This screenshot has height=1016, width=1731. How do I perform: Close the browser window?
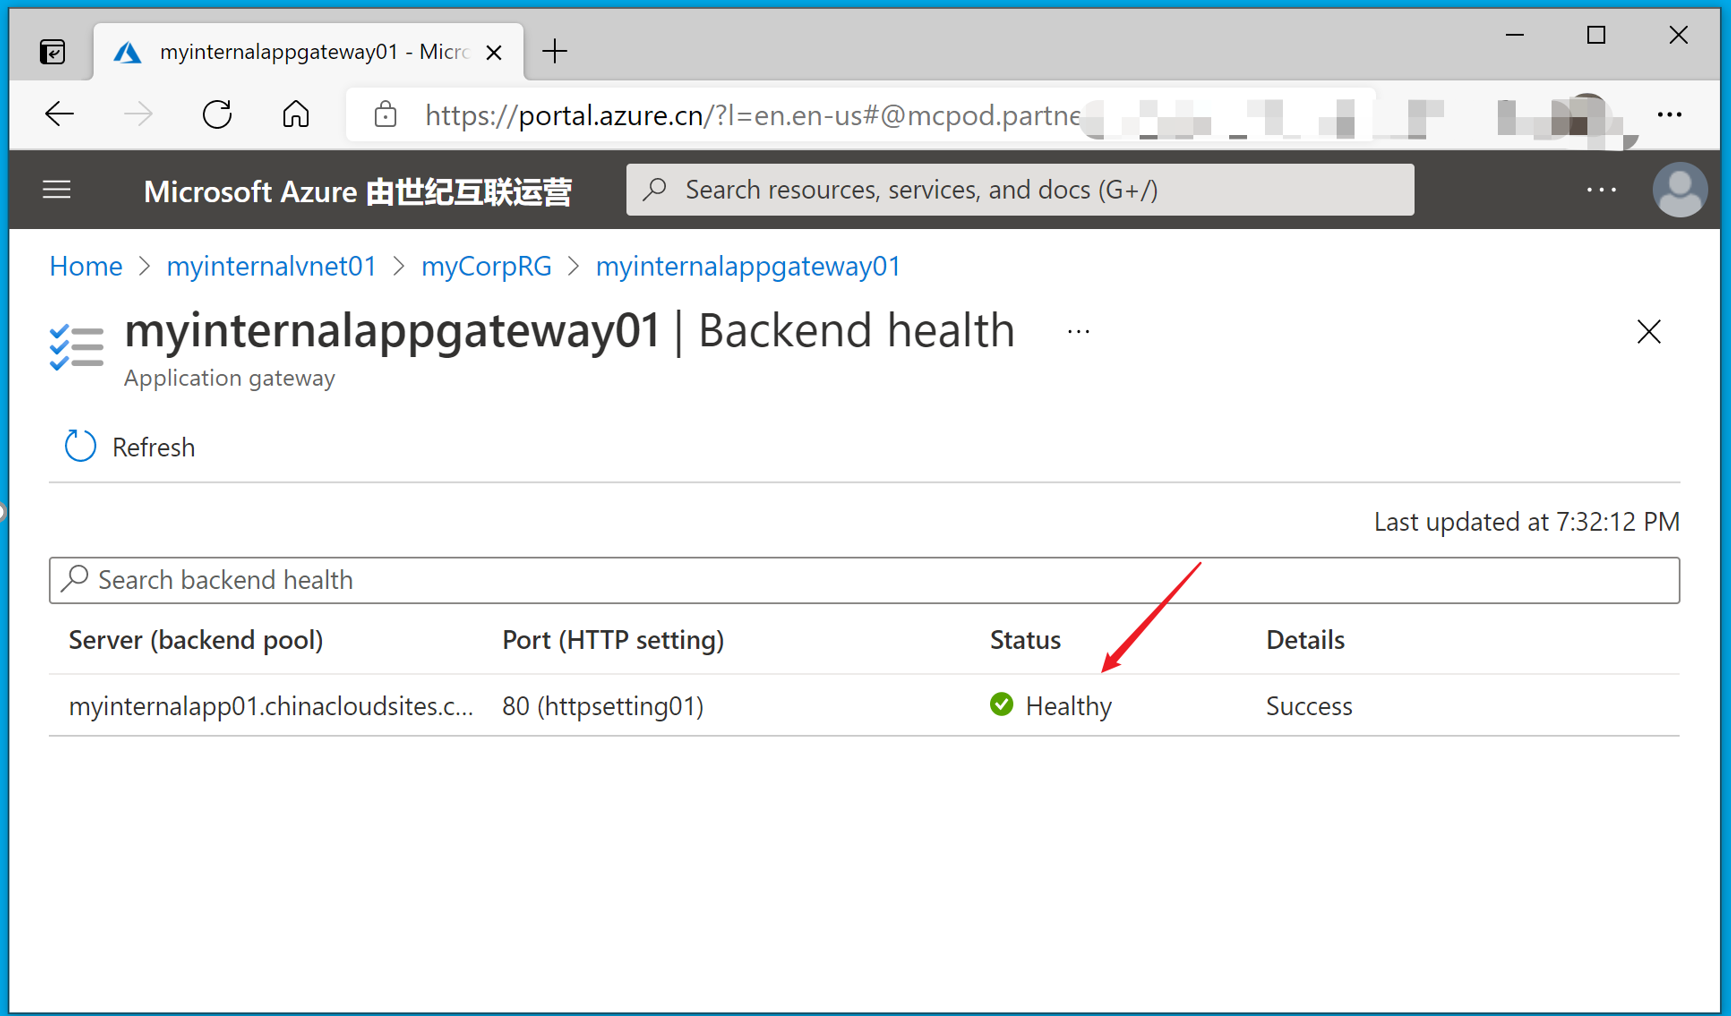click(1678, 35)
